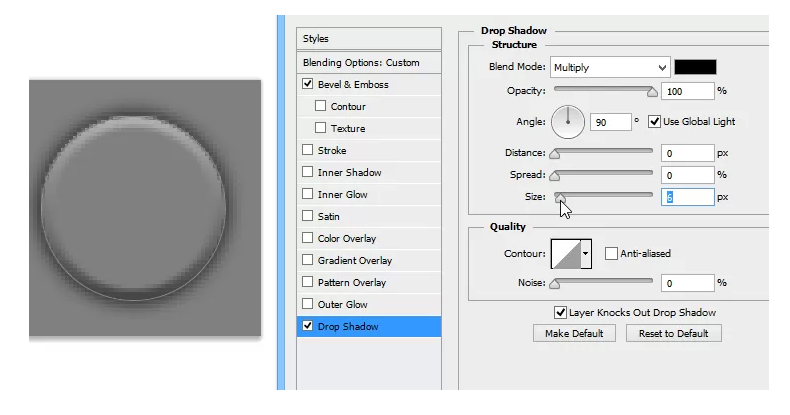Open the Blend Mode Multiply dropdown

[x=609, y=67]
